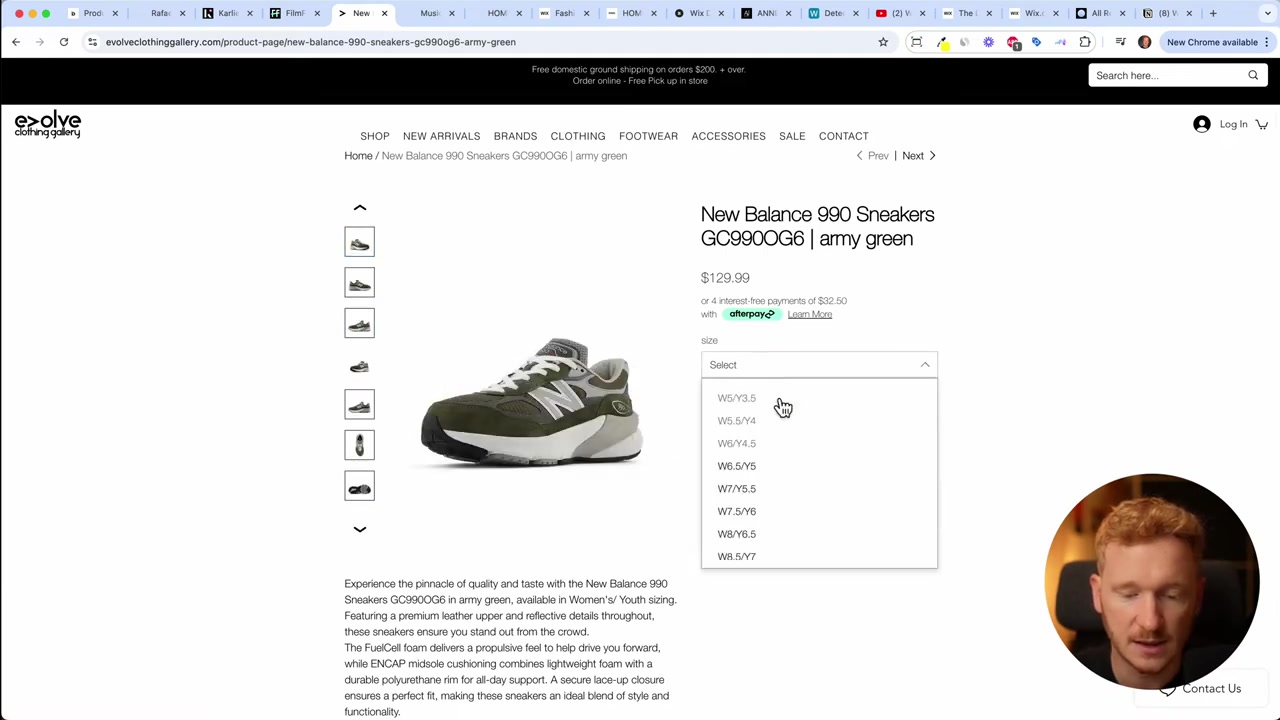Switch to the FilmF tab
This screenshot has height=720, width=1280.
point(294,13)
